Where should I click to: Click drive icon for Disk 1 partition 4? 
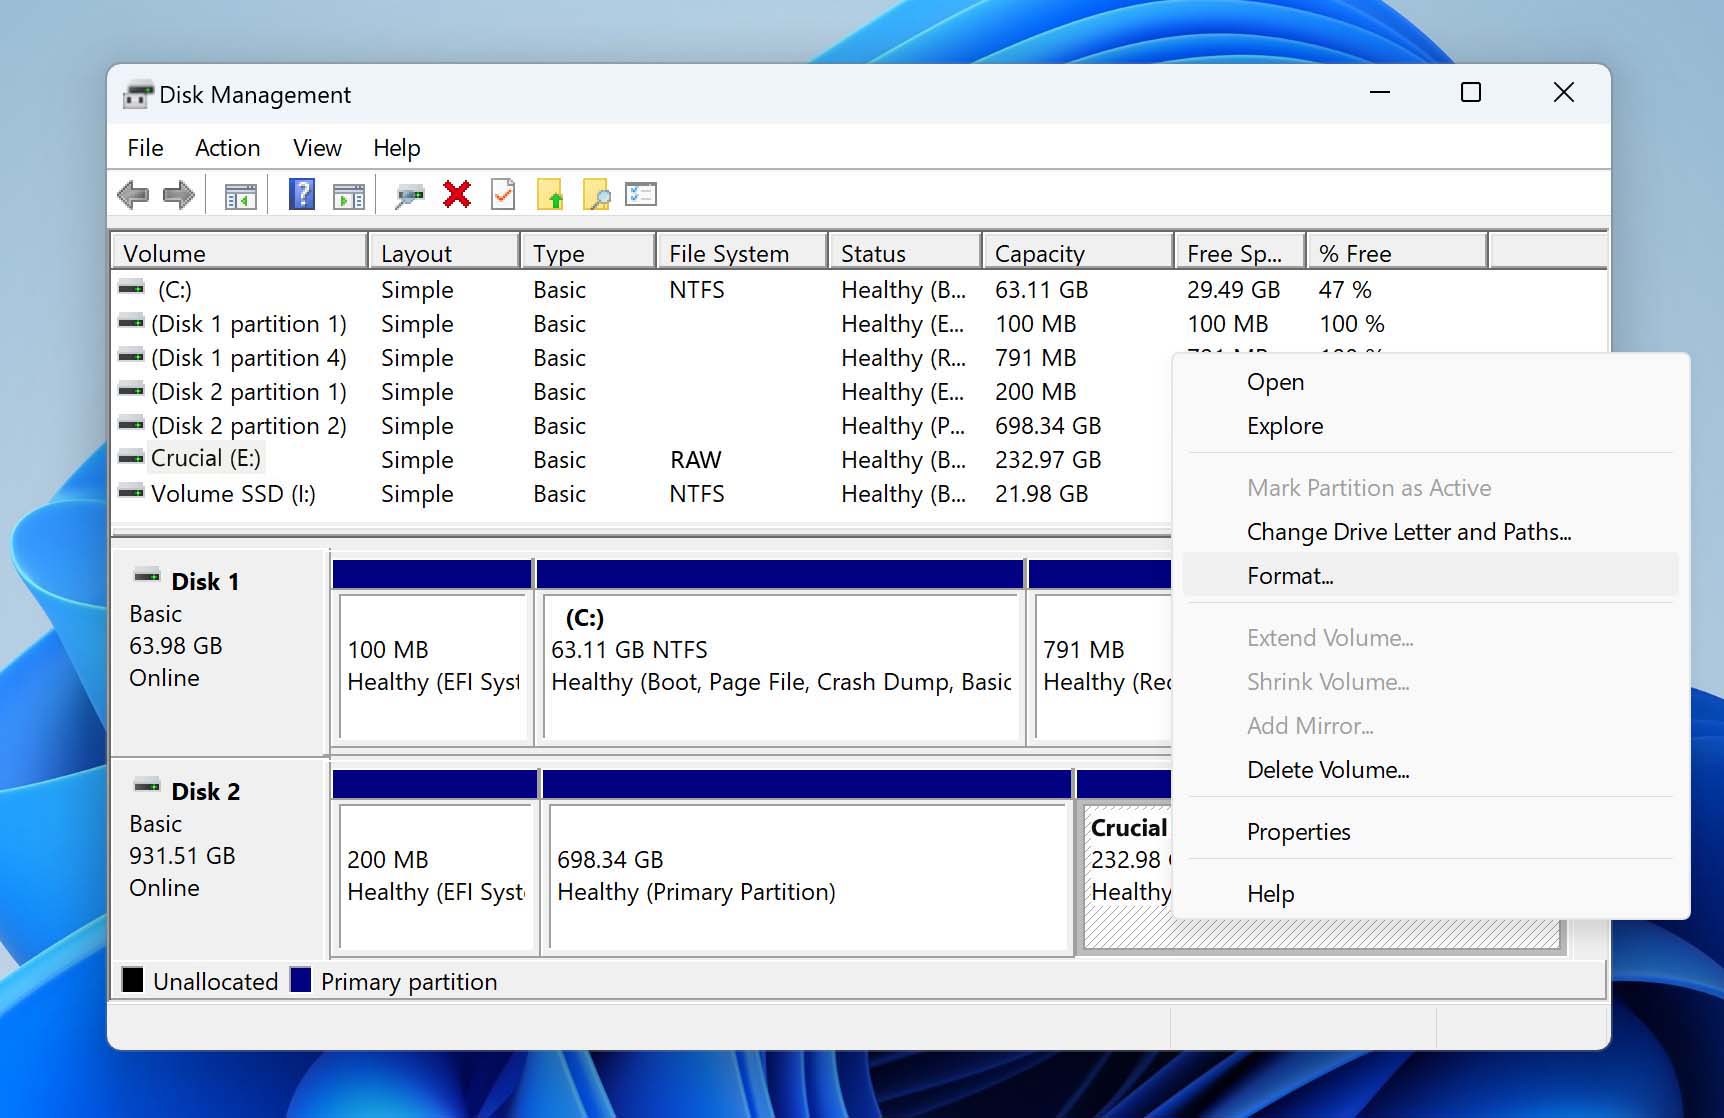(x=131, y=356)
